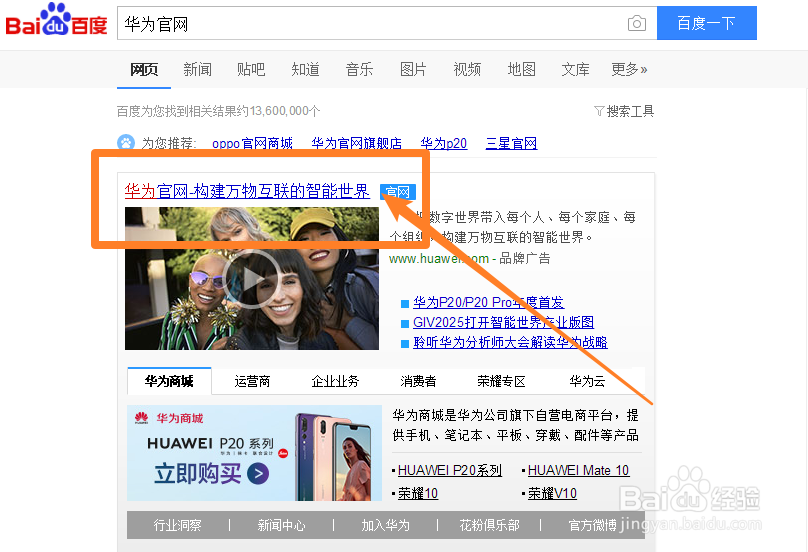Select the 华为商城 card tab
This screenshot has width=808, height=552.
[169, 381]
